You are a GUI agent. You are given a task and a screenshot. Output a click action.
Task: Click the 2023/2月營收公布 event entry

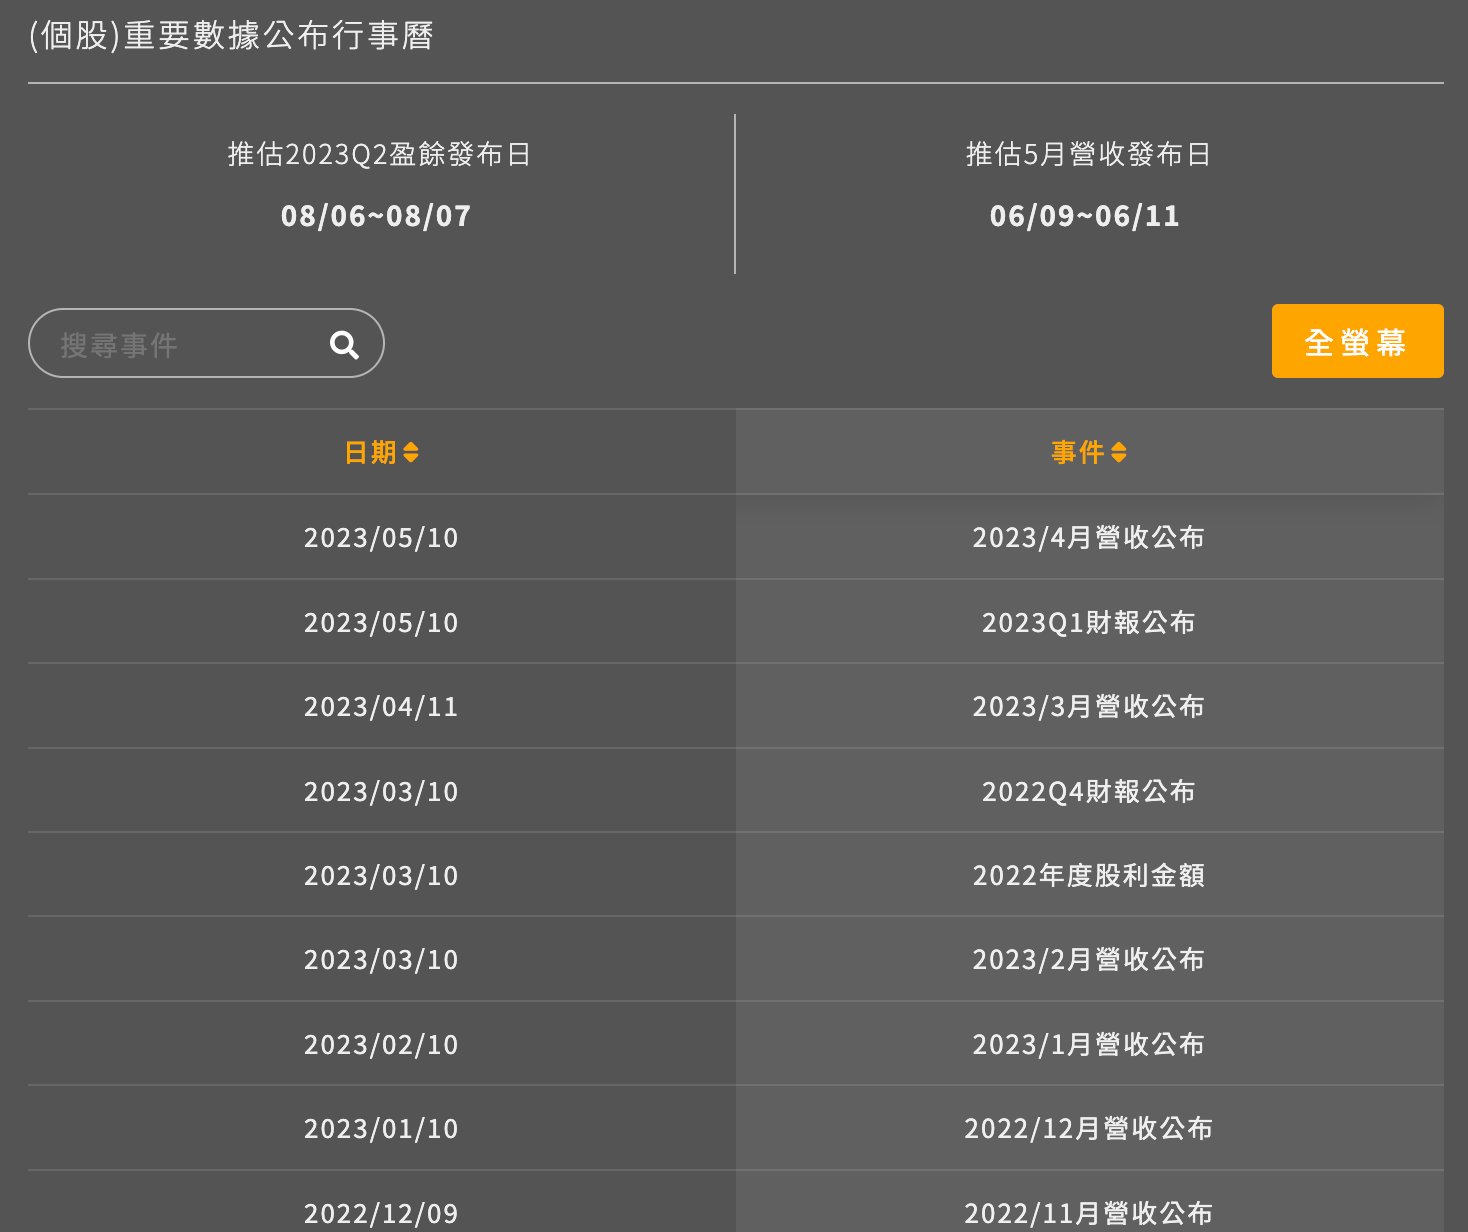tap(1088, 960)
